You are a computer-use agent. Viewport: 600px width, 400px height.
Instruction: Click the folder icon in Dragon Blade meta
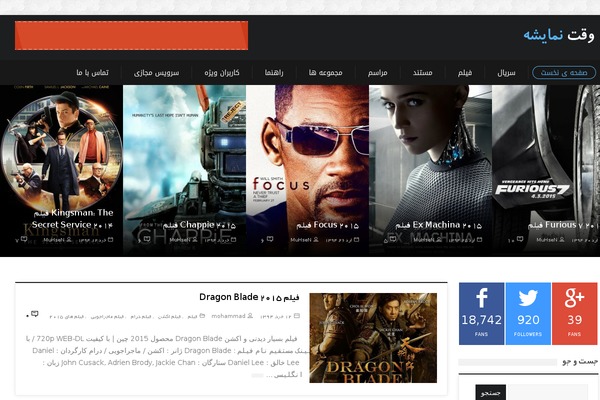coord(202,316)
